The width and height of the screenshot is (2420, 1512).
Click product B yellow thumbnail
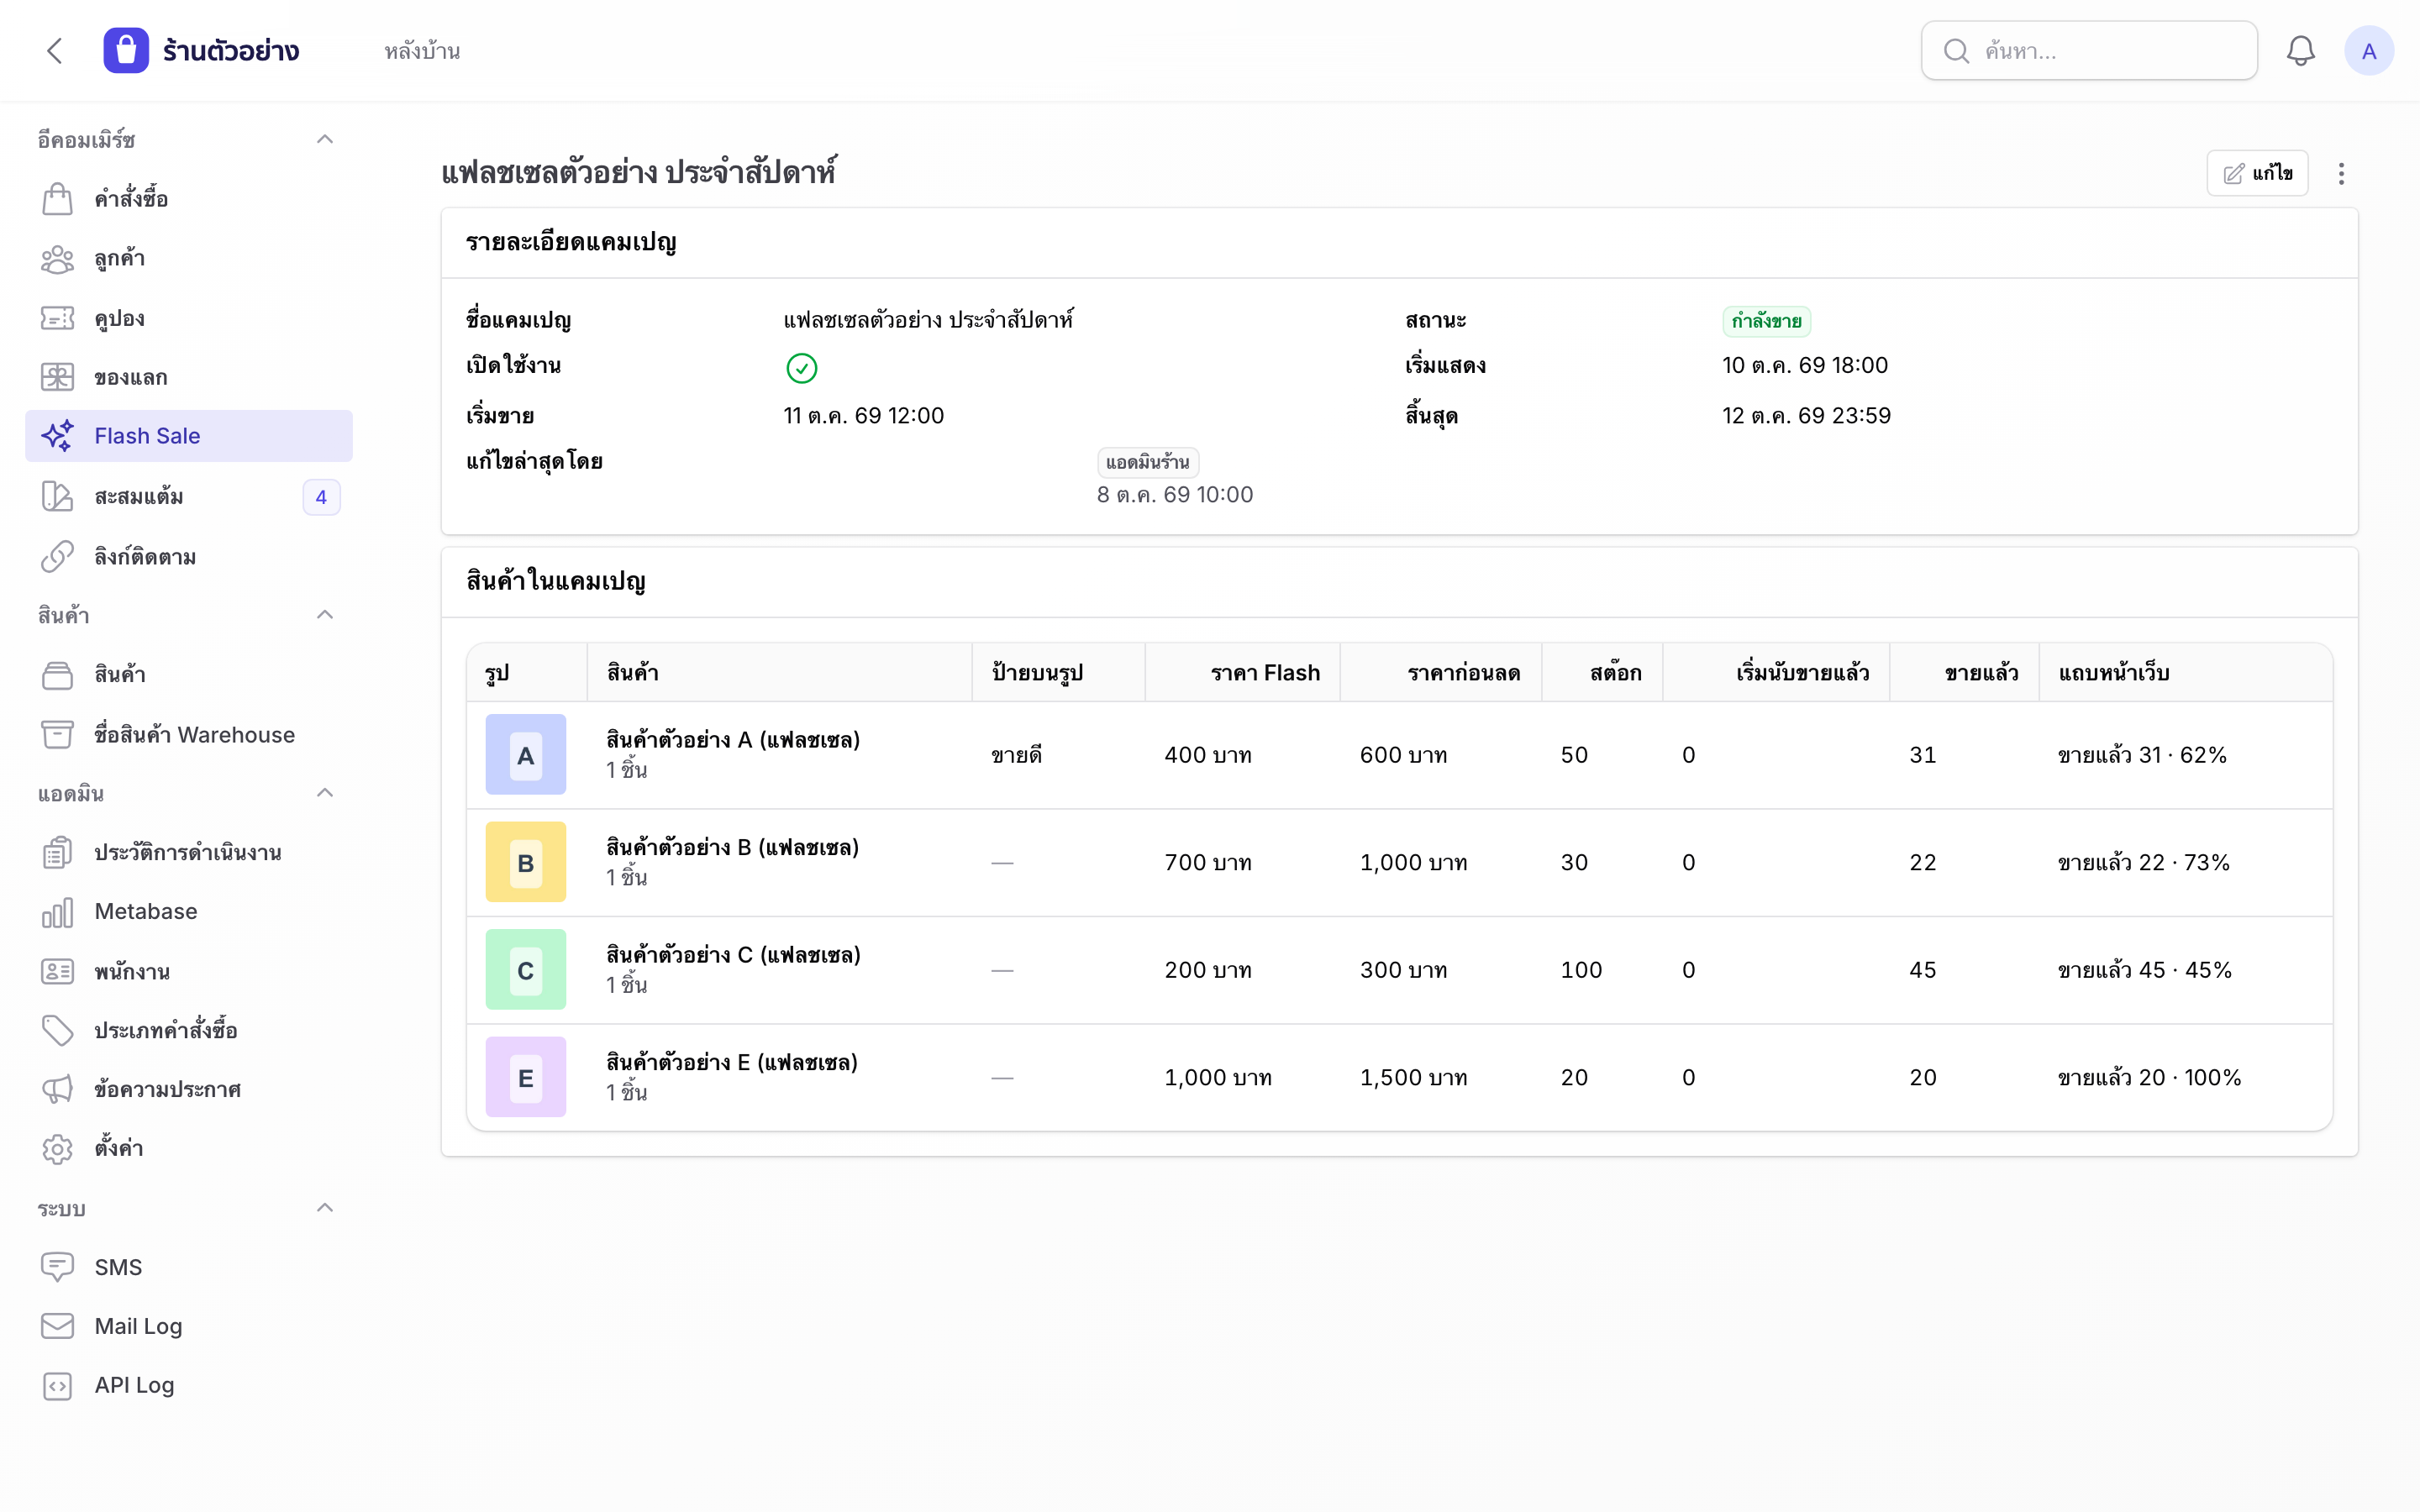point(526,862)
